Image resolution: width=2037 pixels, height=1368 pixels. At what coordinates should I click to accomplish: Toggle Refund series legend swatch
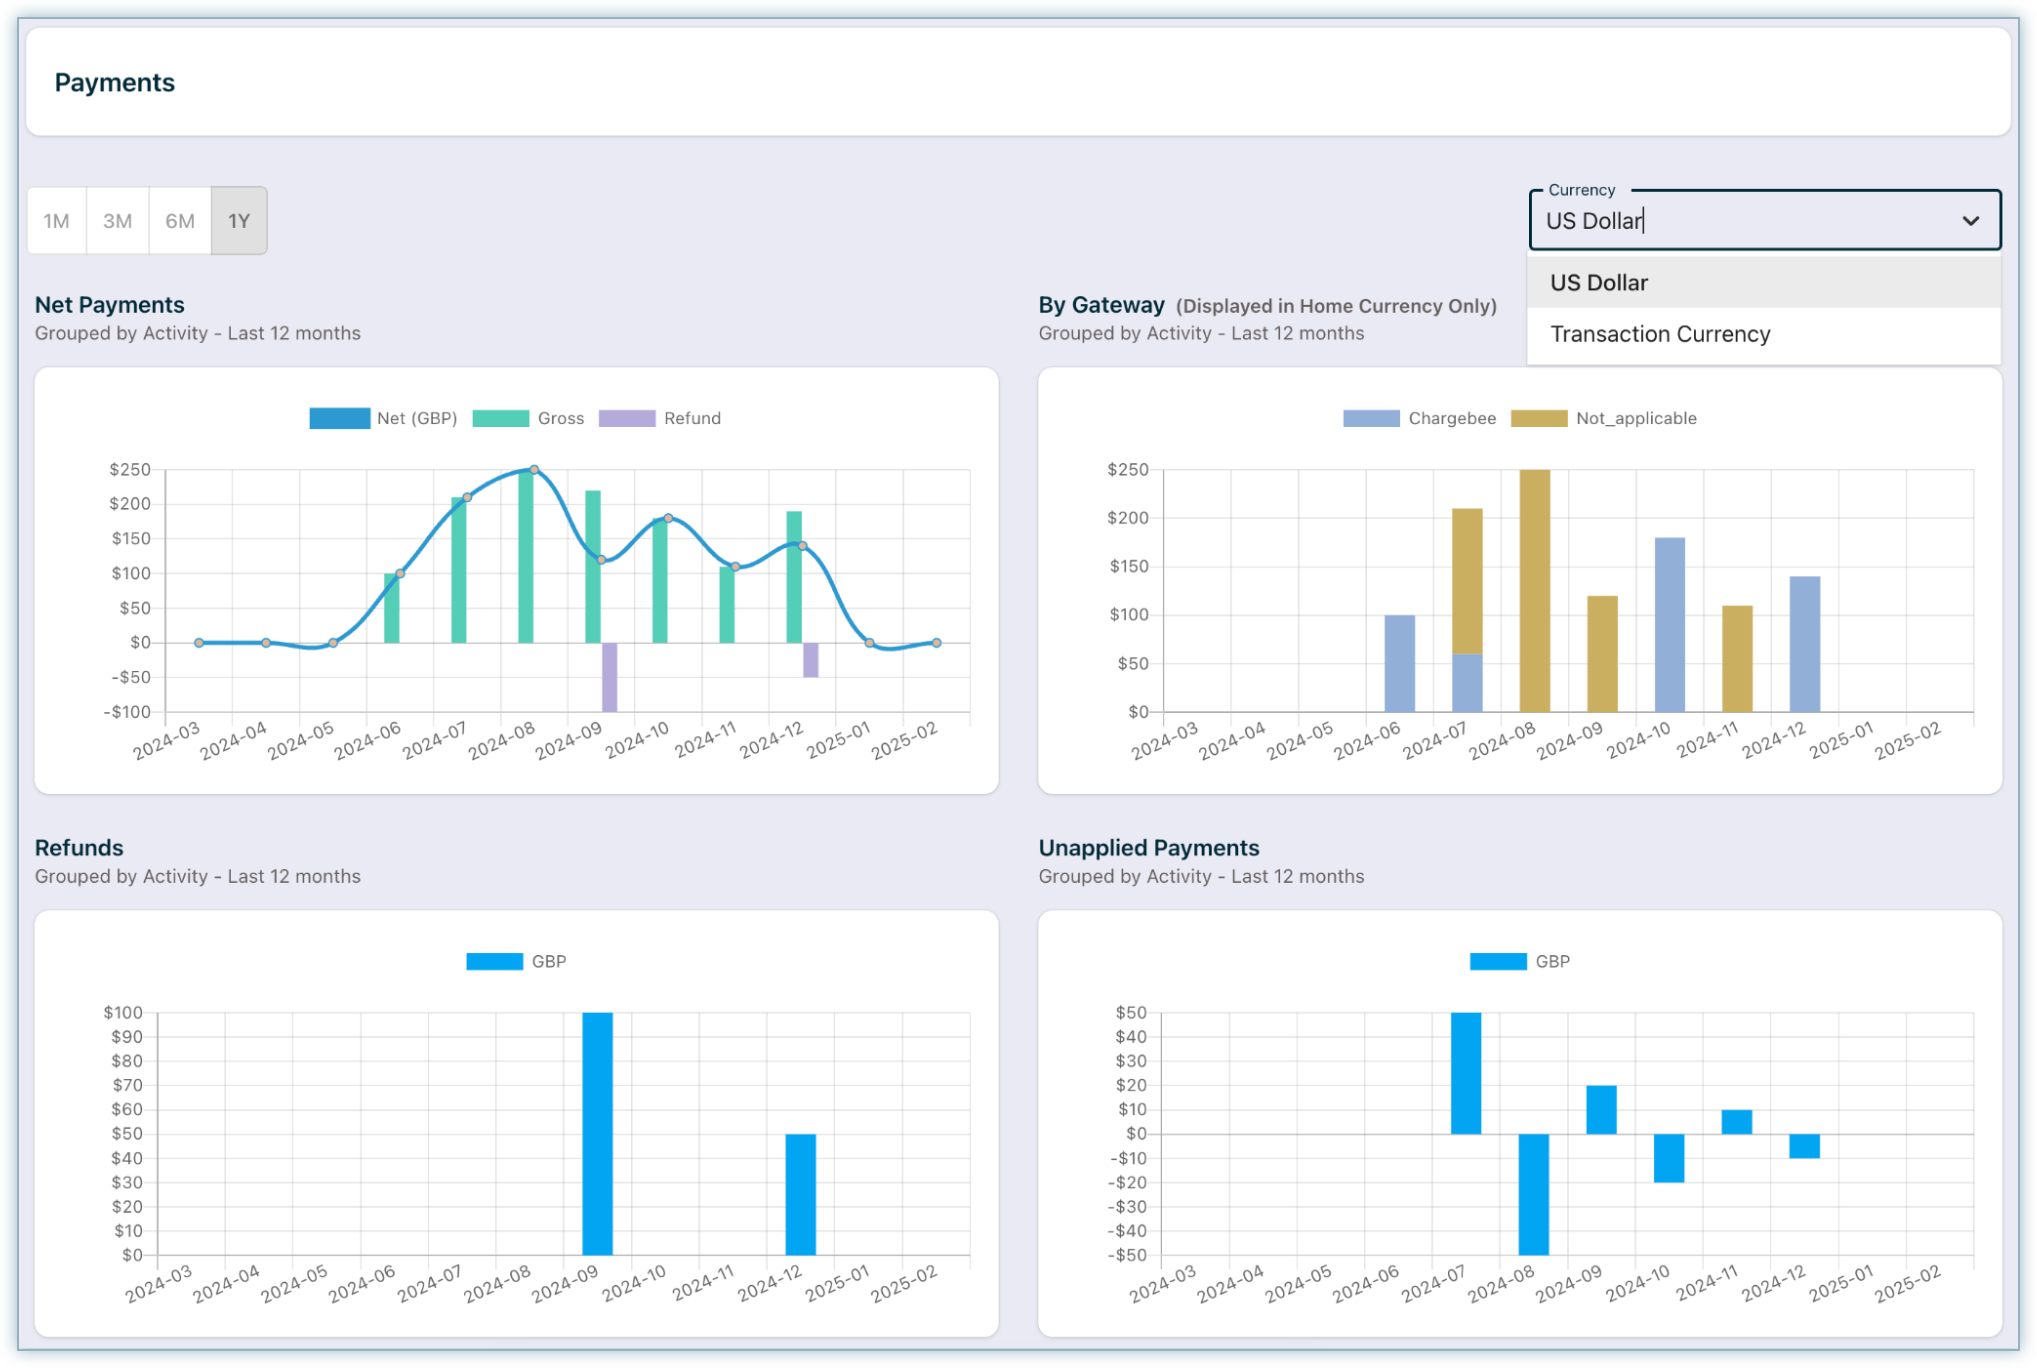[627, 419]
